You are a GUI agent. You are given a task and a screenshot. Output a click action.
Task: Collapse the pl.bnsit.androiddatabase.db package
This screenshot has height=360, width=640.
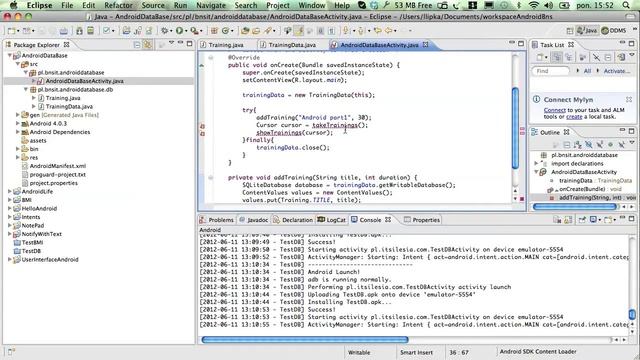pyautogui.click(x=26, y=89)
